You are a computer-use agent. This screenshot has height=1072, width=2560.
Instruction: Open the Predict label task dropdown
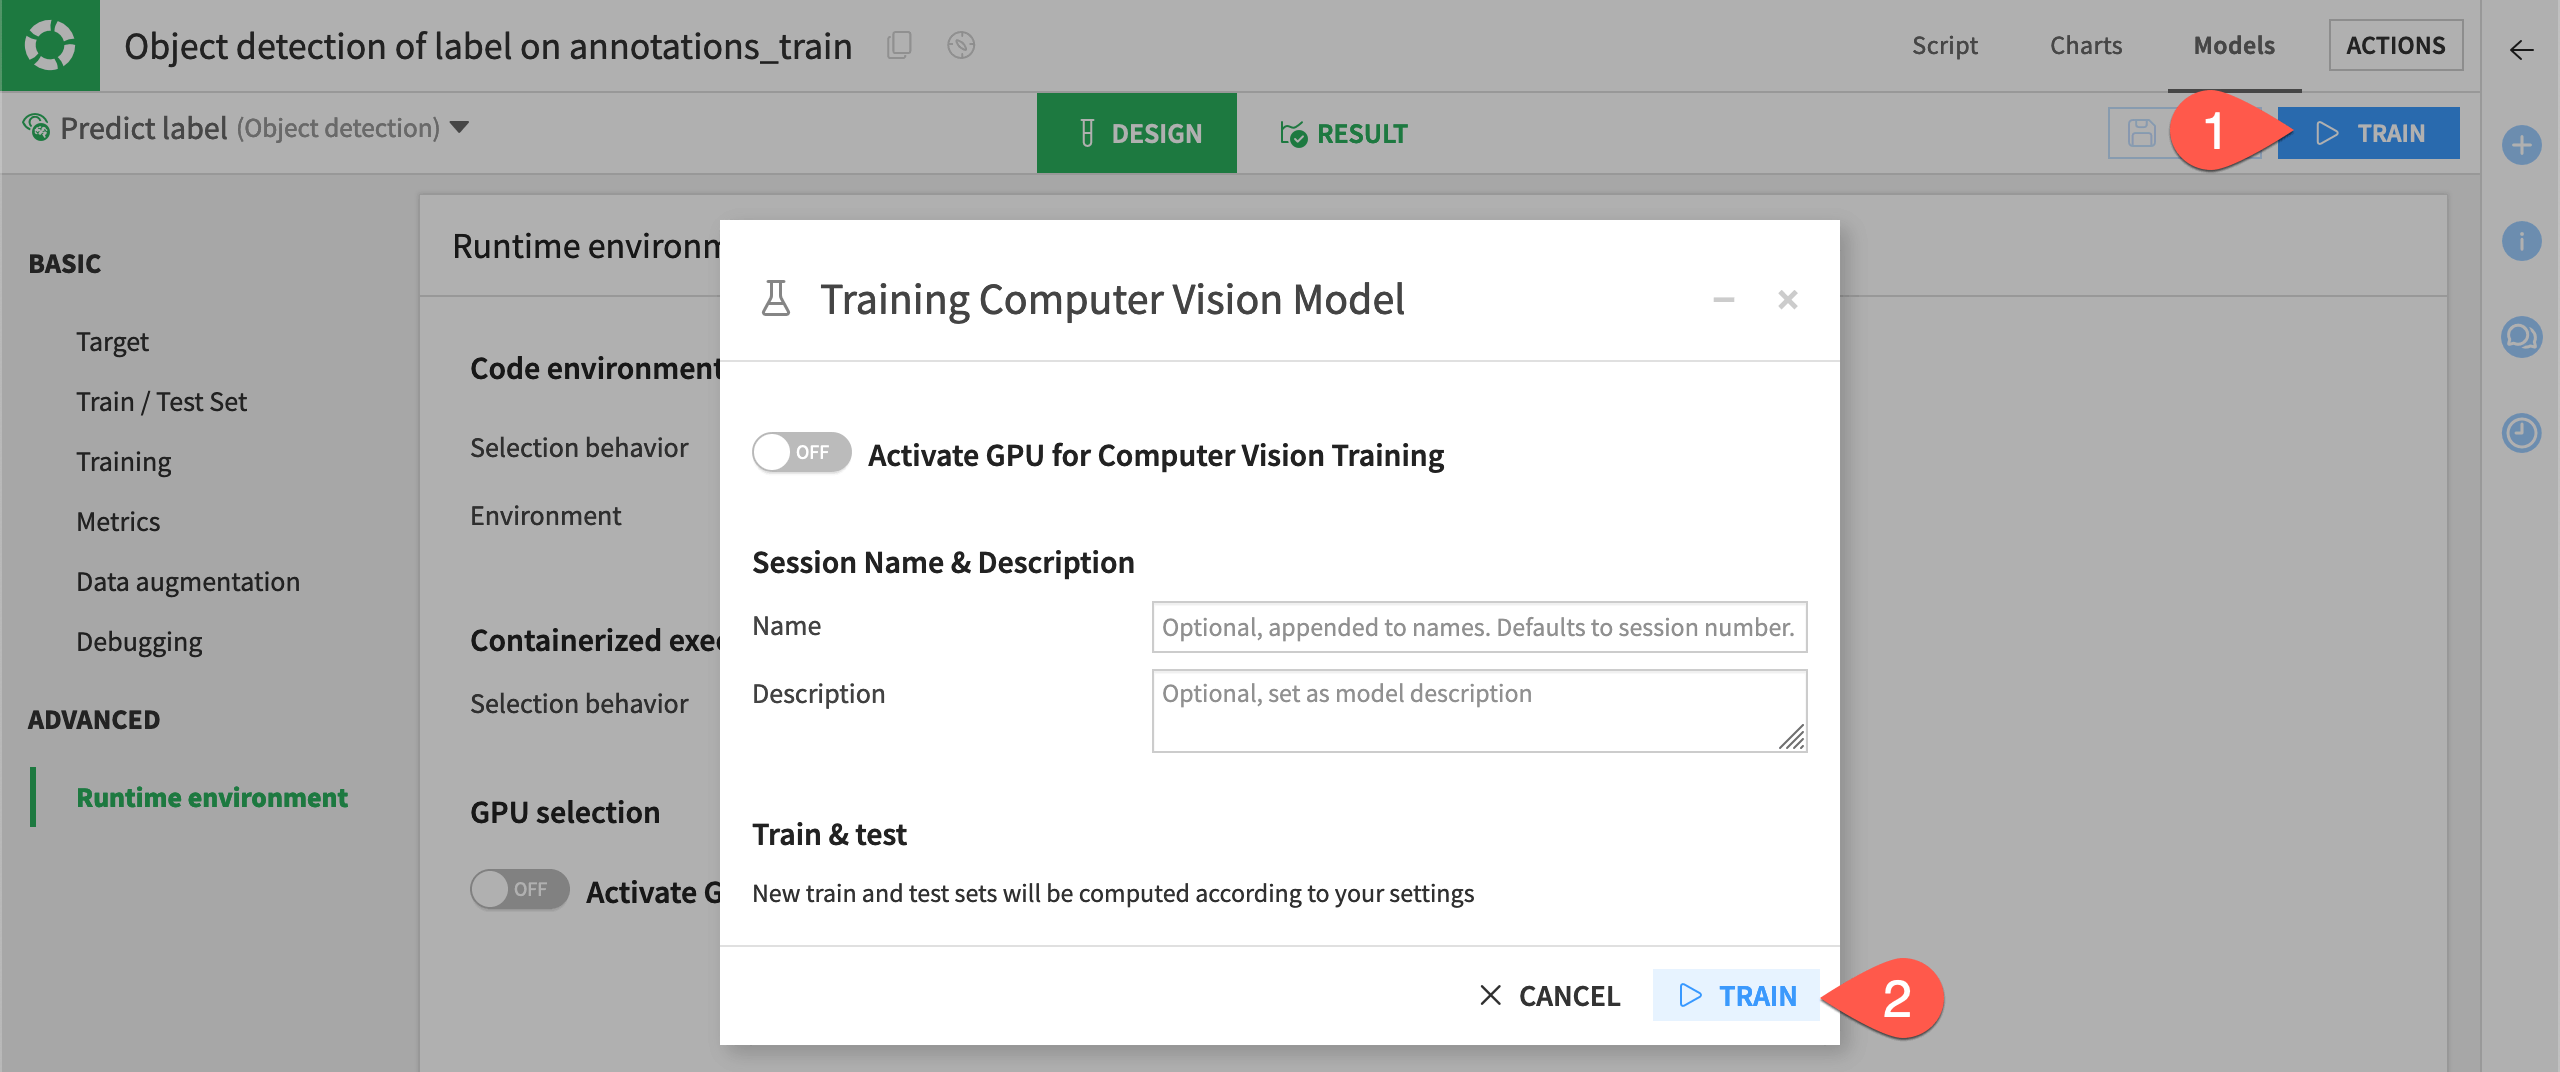tap(460, 128)
